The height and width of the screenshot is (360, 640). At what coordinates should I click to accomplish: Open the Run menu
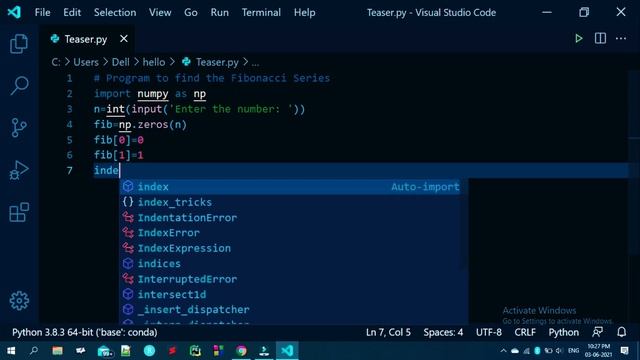coord(220,12)
